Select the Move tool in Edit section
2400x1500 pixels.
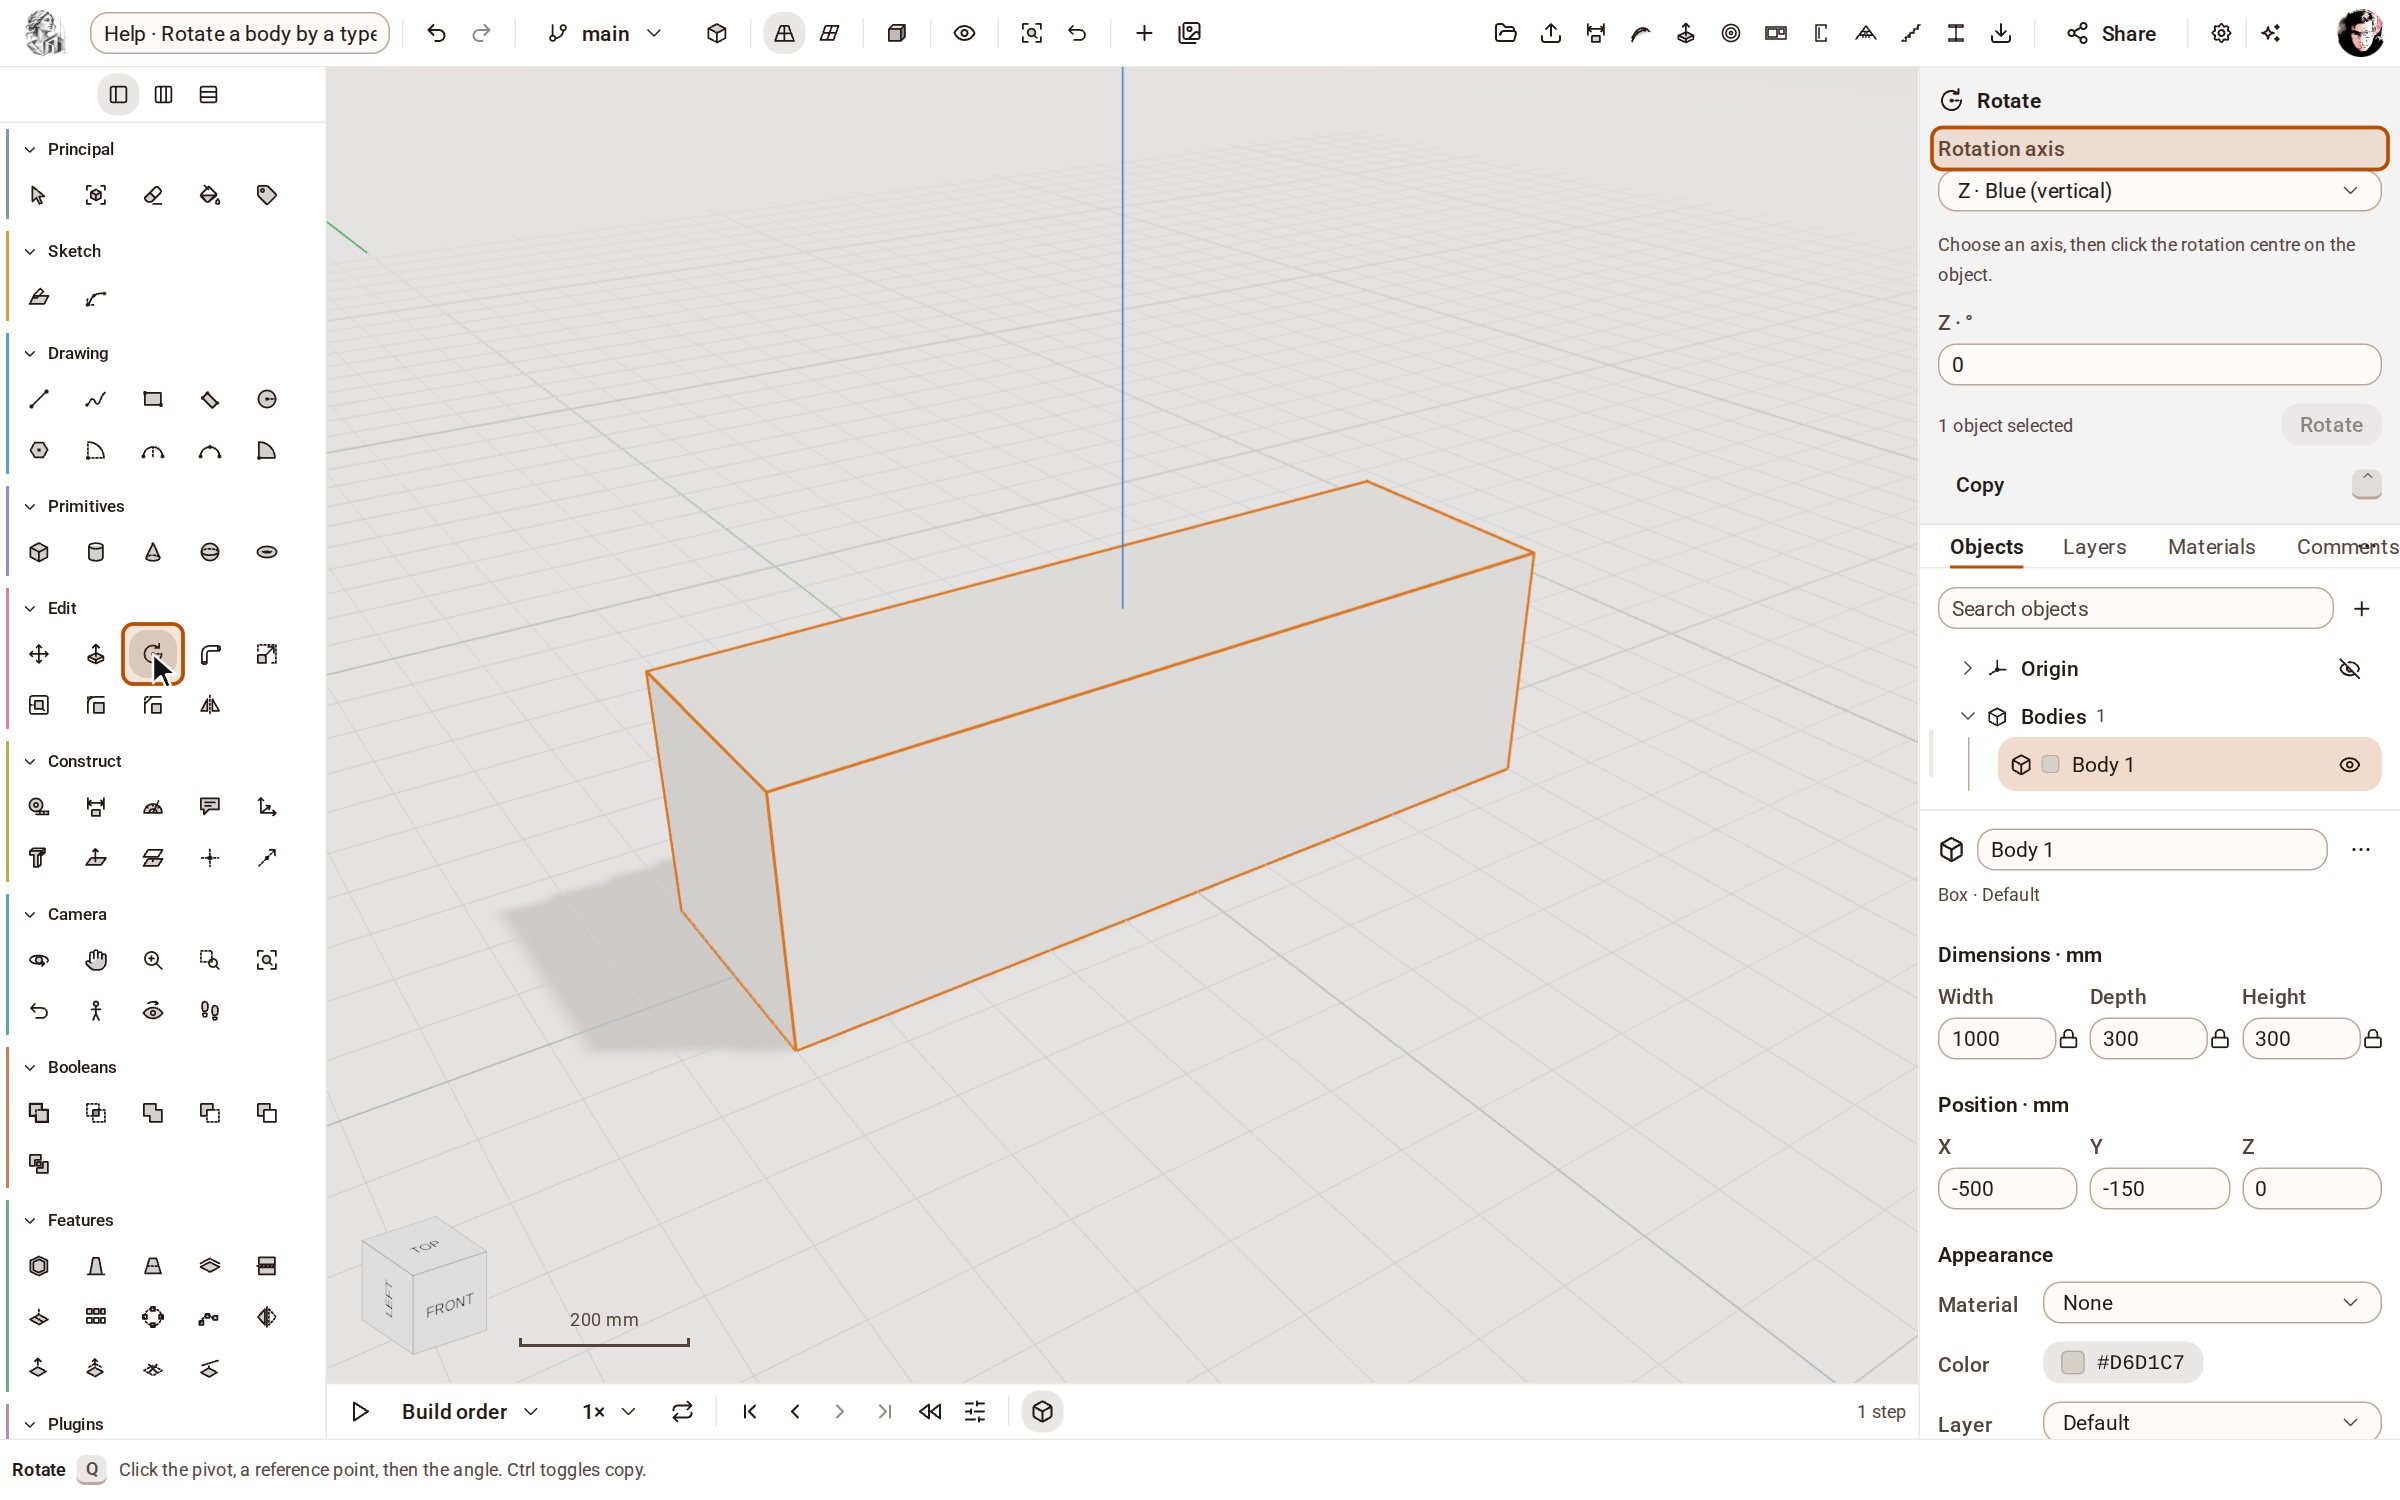click(x=39, y=654)
